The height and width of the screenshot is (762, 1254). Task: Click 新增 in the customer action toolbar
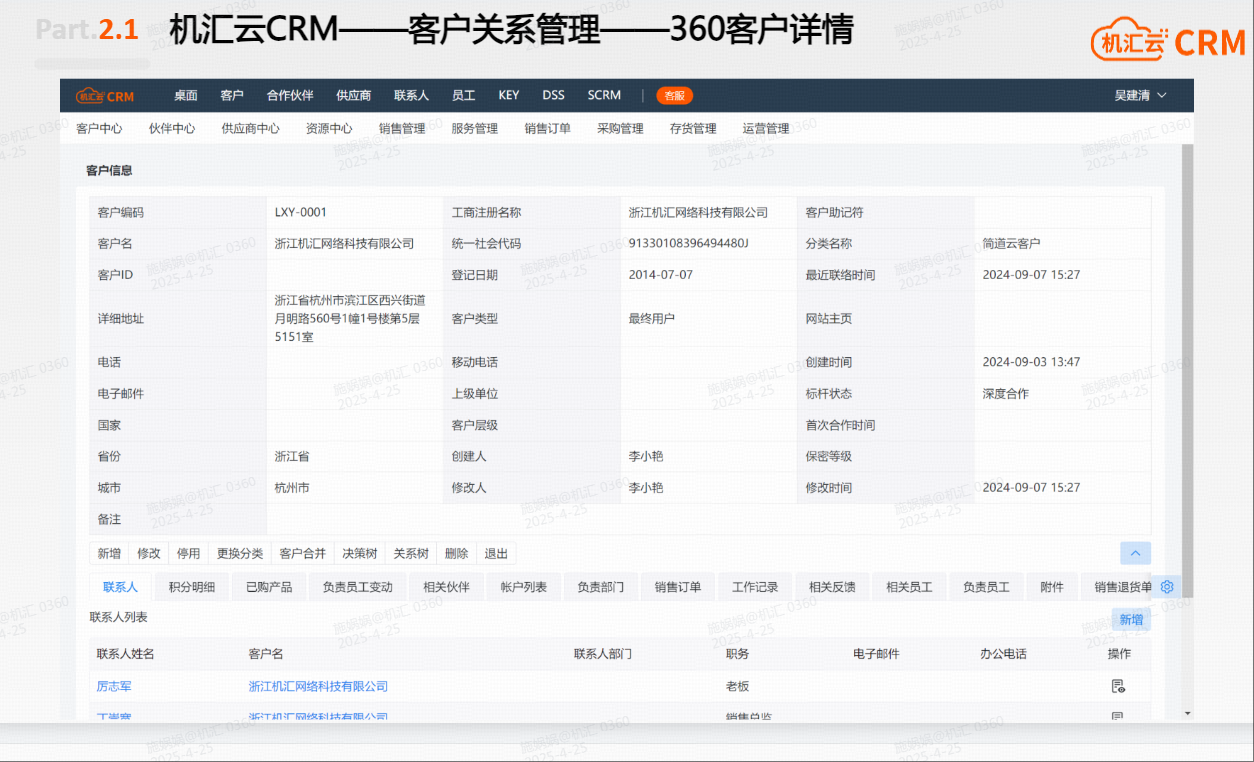tap(110, 554)
